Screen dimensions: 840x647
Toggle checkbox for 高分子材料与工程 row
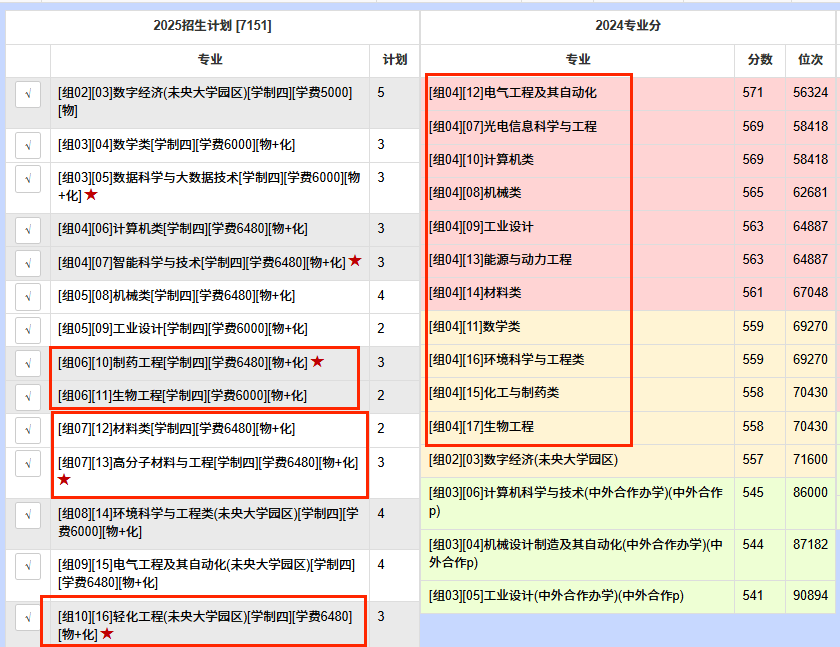click(x=28, y=463)
